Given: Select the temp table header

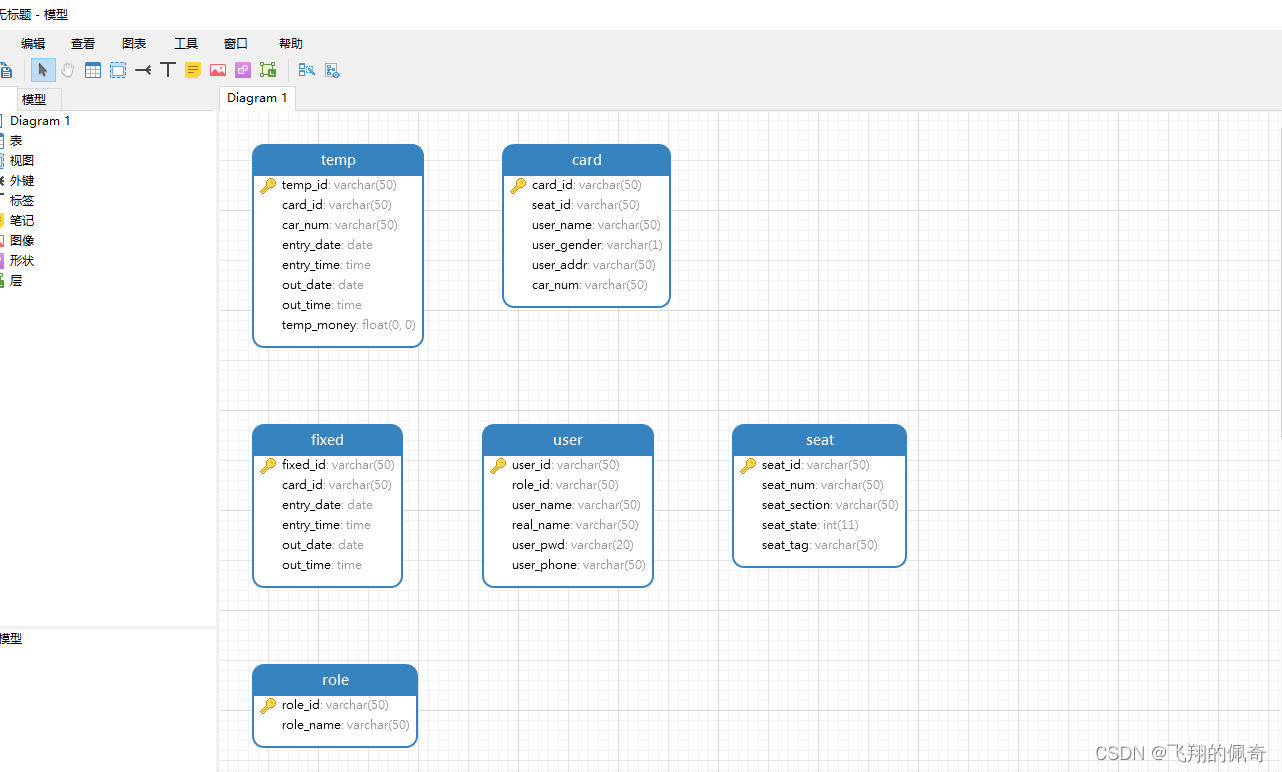Looking at the screenshot, I should [x=338, y=160].
